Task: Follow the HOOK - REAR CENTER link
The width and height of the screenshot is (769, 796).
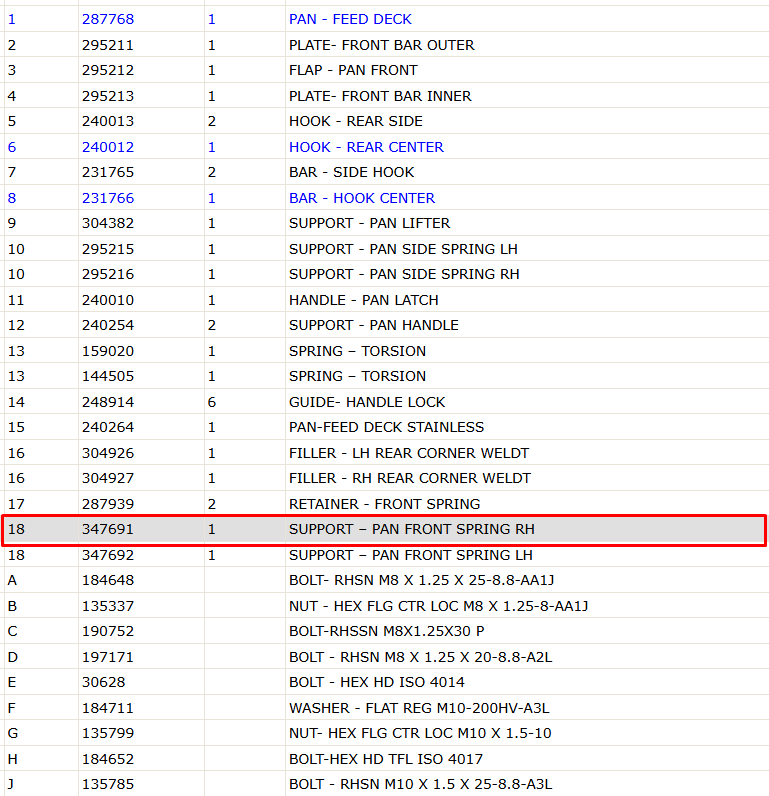Action: coord(366,147)
